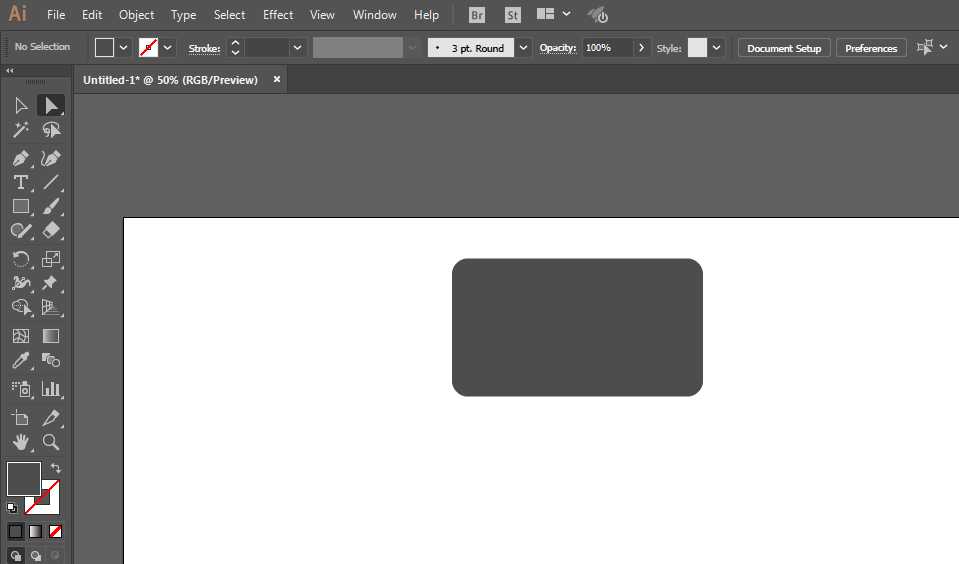This screenshot has height=564, width=959.
Task: Expand the Style swatch dropdown
Action: pos(716,48)
